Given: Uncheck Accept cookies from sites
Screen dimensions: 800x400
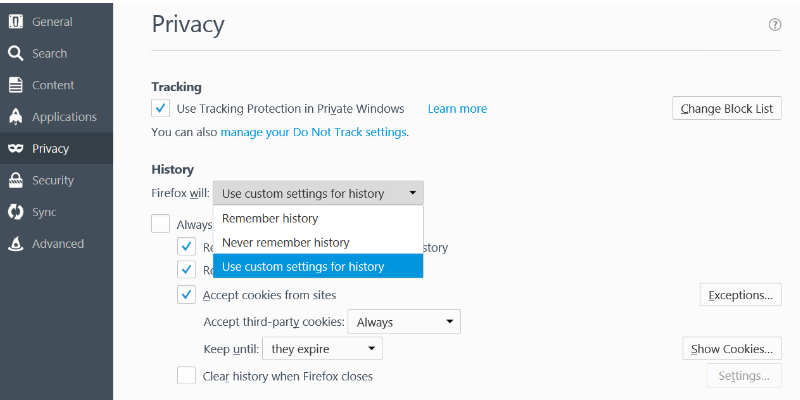Looking at the screenshot, I should (186, 295).
